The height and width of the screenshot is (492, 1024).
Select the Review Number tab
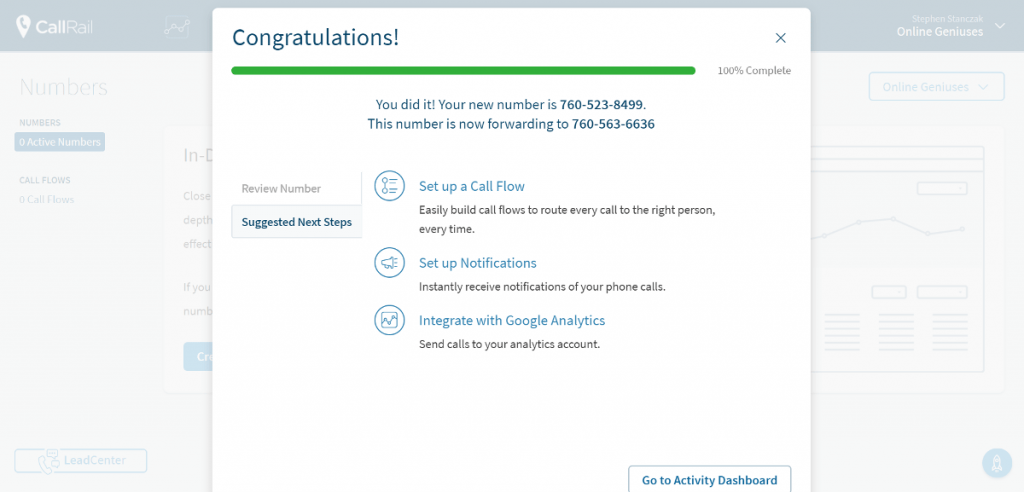[296, 189]
